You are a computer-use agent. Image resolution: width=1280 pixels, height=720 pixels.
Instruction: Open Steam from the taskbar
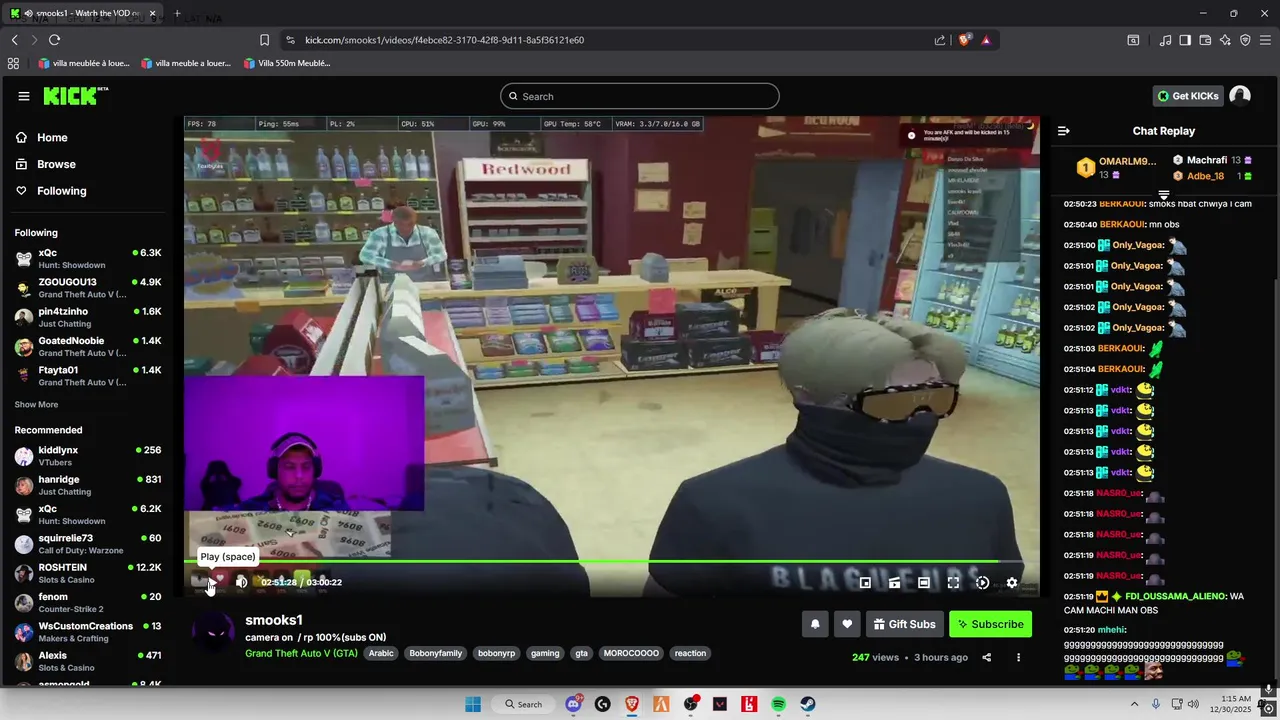[x=807, y=704]
